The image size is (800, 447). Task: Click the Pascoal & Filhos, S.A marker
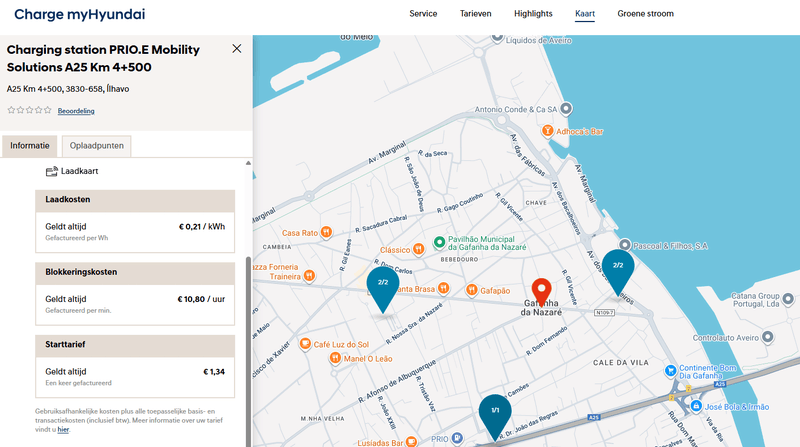click(x=625, y=245)
